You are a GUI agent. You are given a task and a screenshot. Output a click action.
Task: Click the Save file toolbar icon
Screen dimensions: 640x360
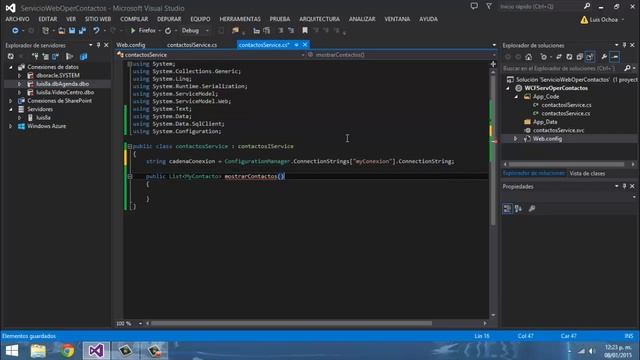pos(72,31)
